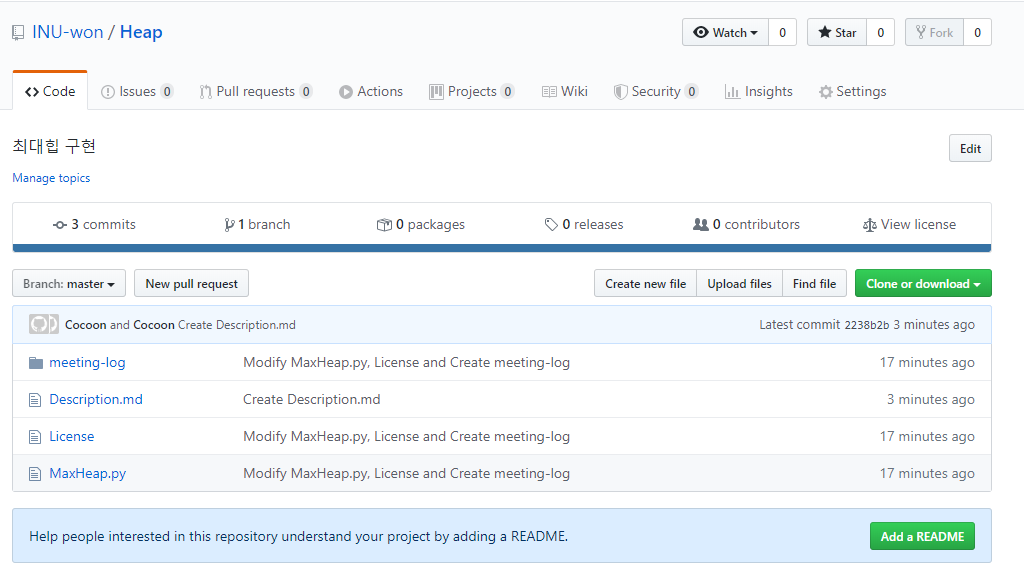The image size is (1024, 585).
Task: Star the repository
Action: 837,33
